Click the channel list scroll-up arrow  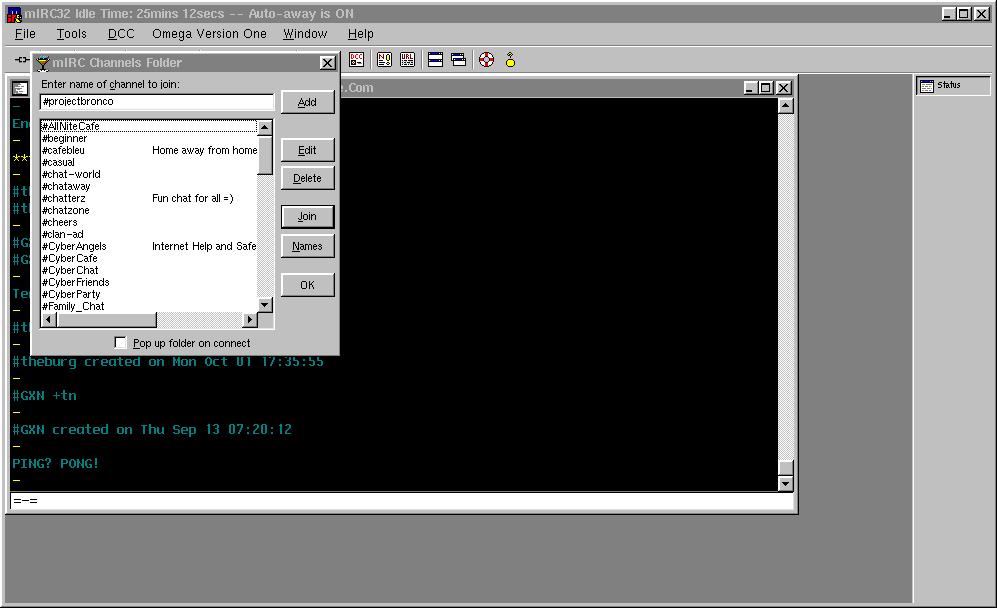coord(265,127)
